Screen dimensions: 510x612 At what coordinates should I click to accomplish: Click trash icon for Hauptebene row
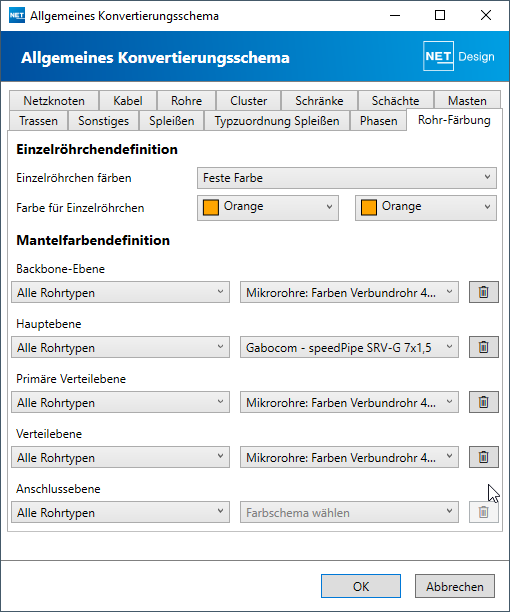[x=483, y=347]
